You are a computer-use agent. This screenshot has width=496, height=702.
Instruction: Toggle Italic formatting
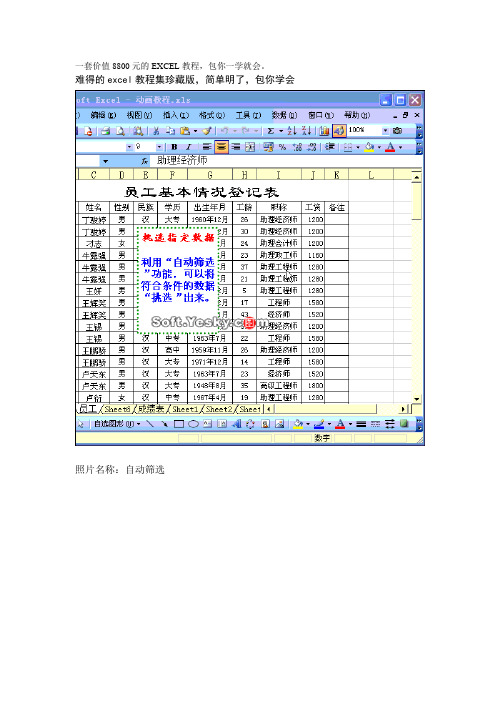(188, 147)
